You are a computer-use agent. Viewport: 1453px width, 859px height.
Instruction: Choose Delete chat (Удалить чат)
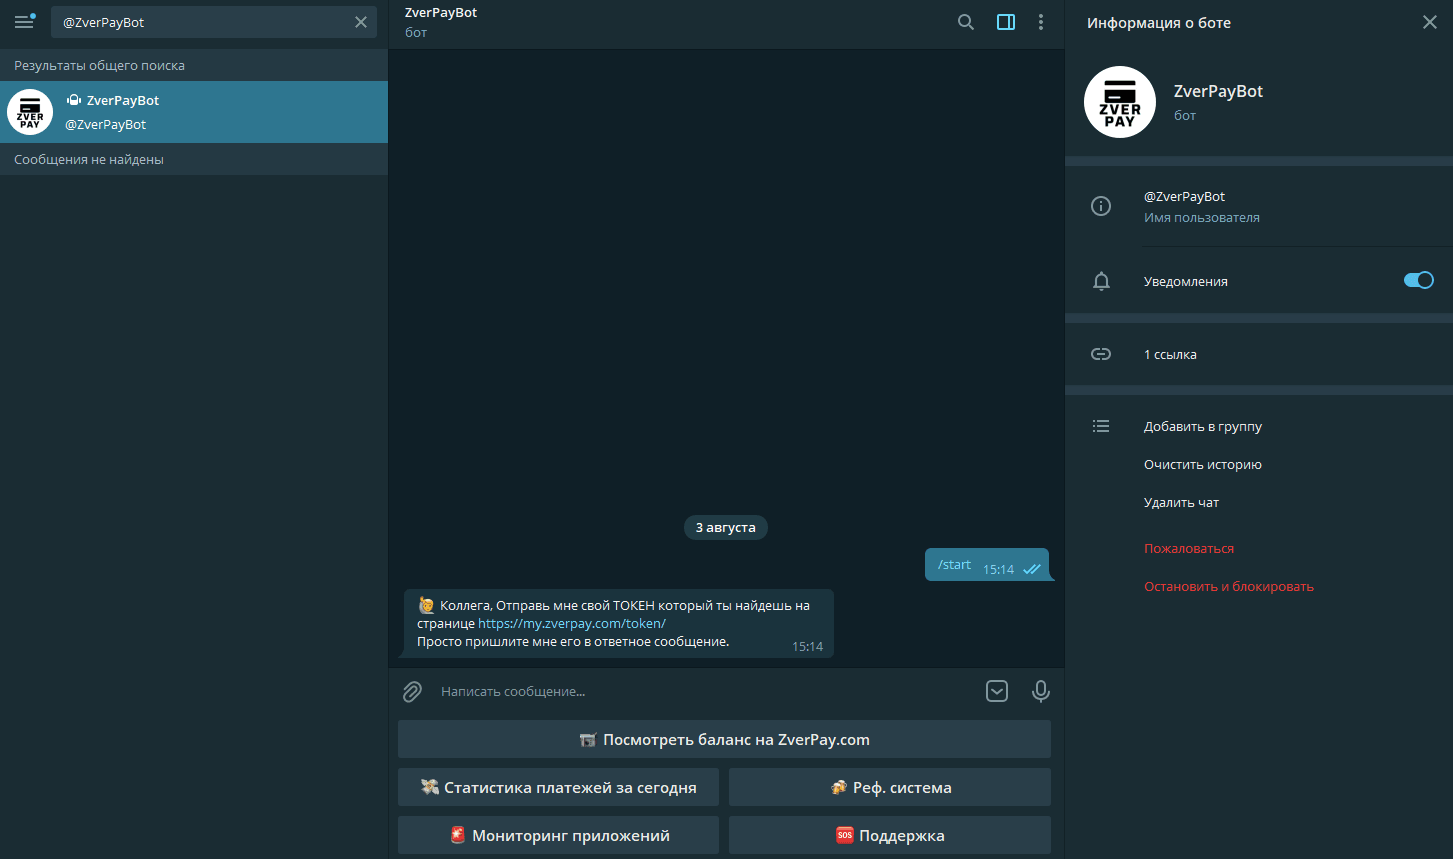click(x=1181, y=502)
